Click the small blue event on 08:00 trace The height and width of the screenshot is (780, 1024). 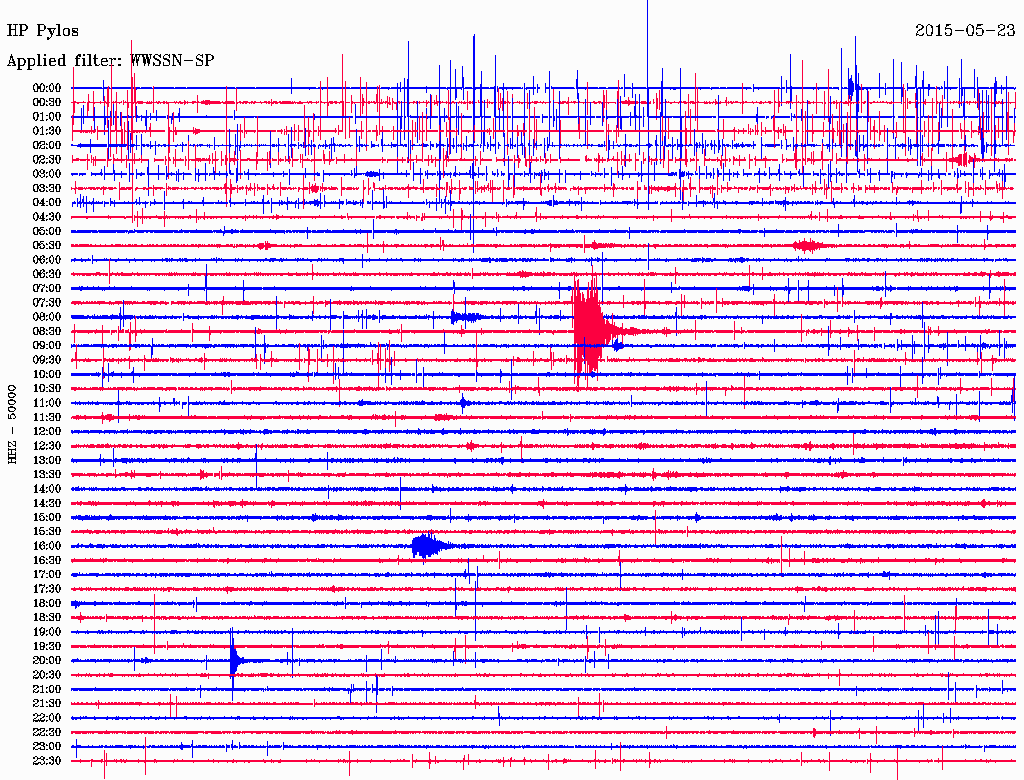(465, 317)
